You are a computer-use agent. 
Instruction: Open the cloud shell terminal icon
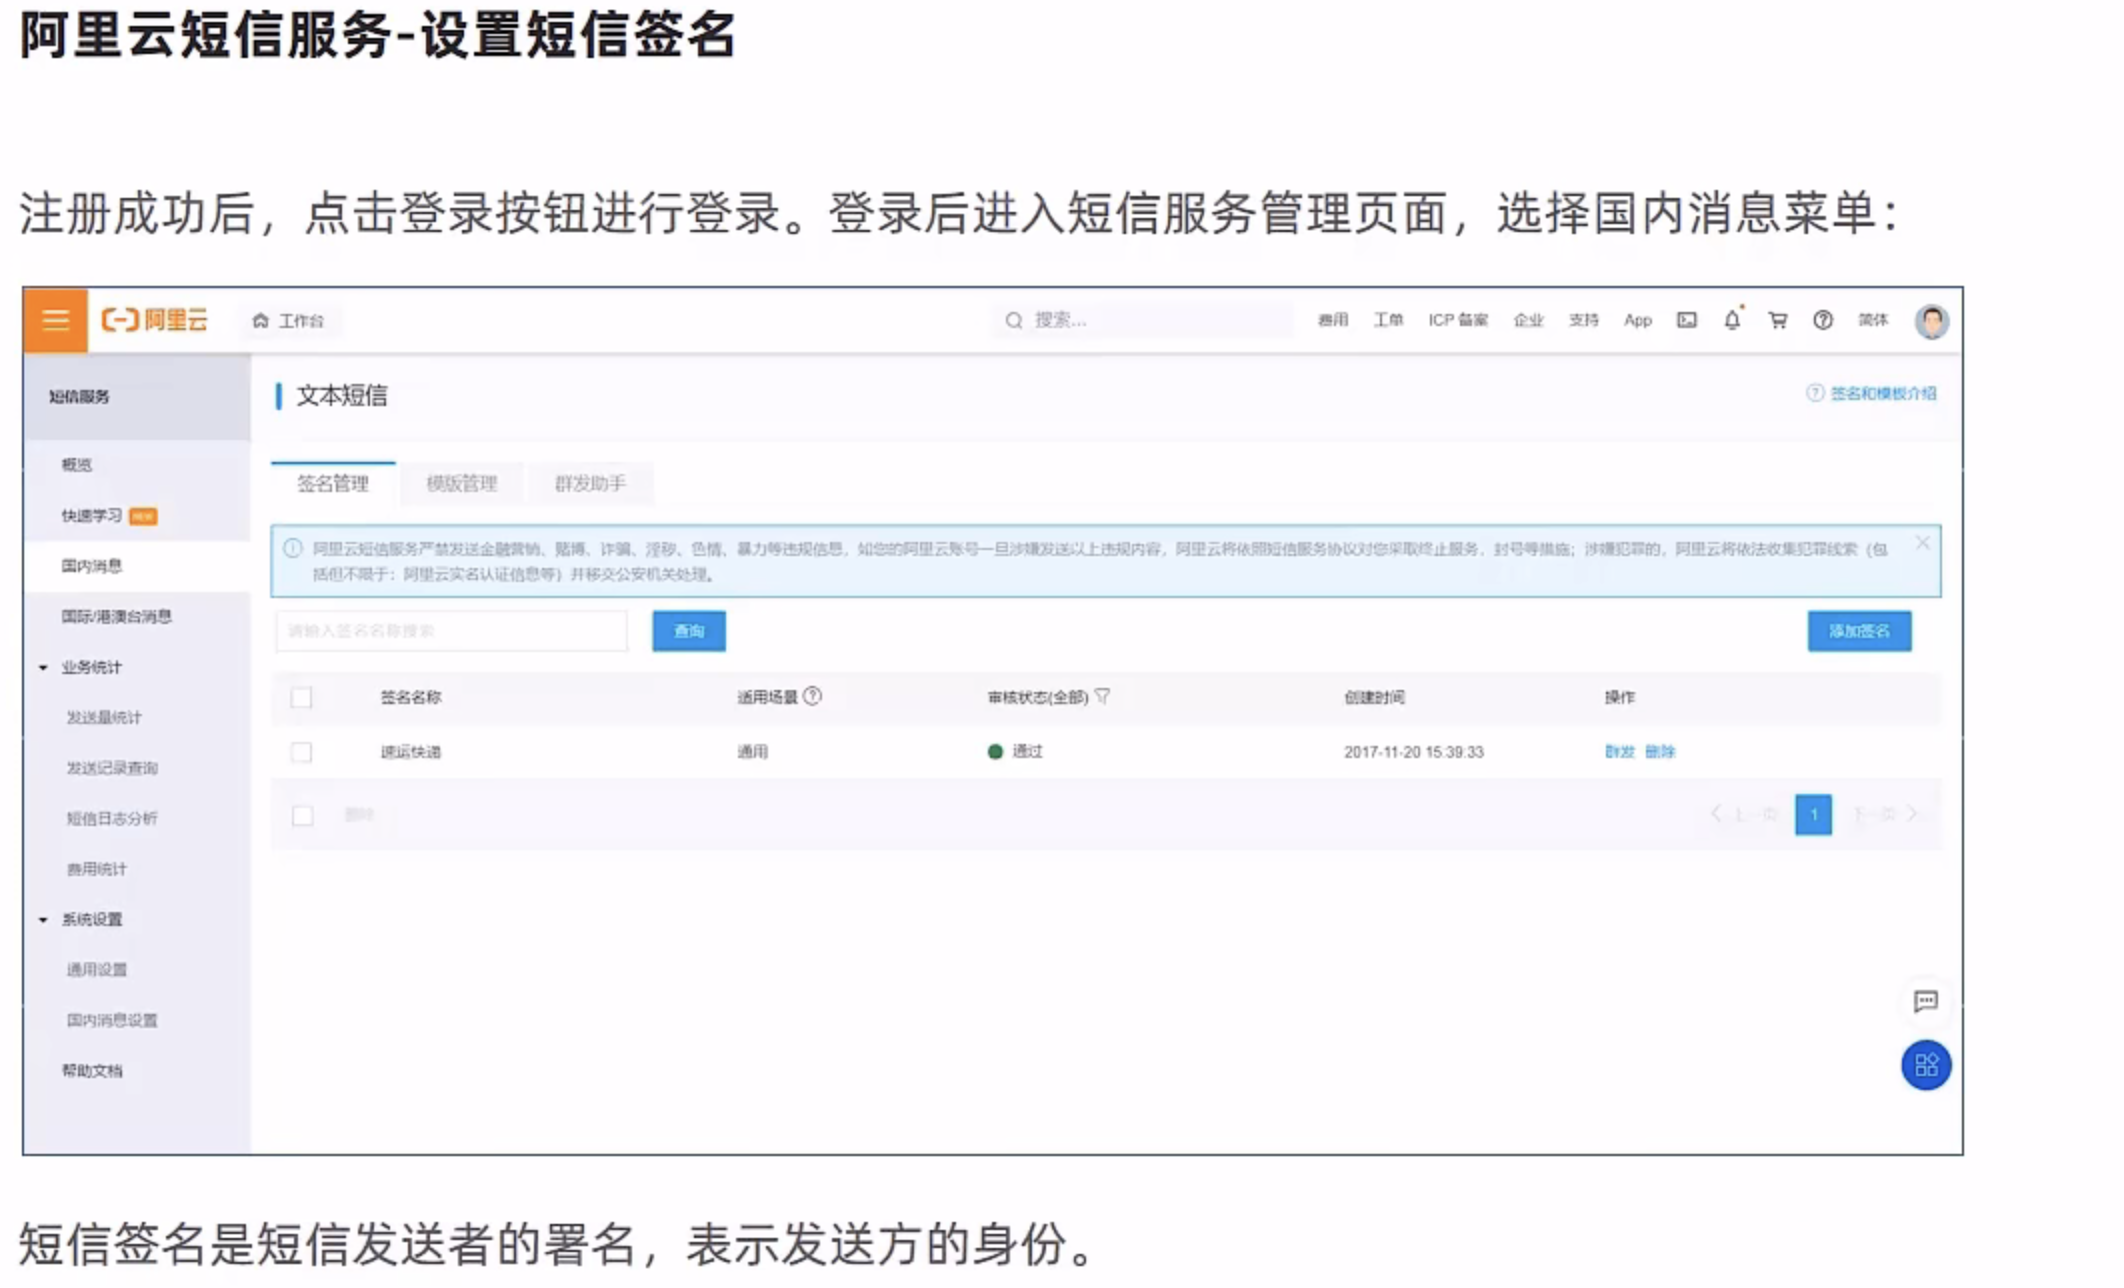[1687, 320]
